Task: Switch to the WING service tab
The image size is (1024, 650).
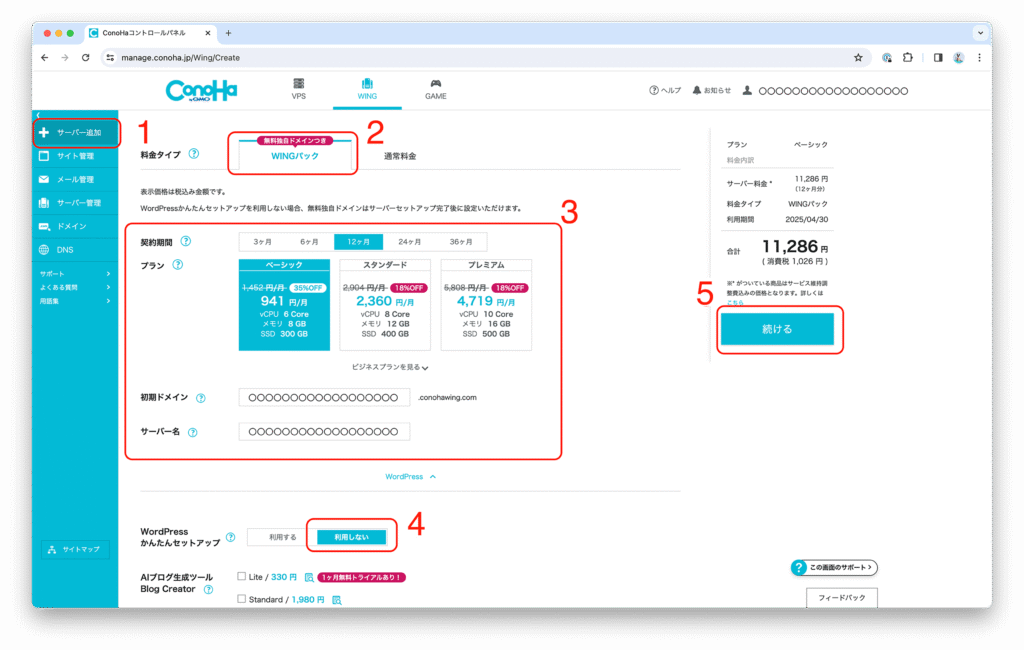Action: click(x=367, y=89)
